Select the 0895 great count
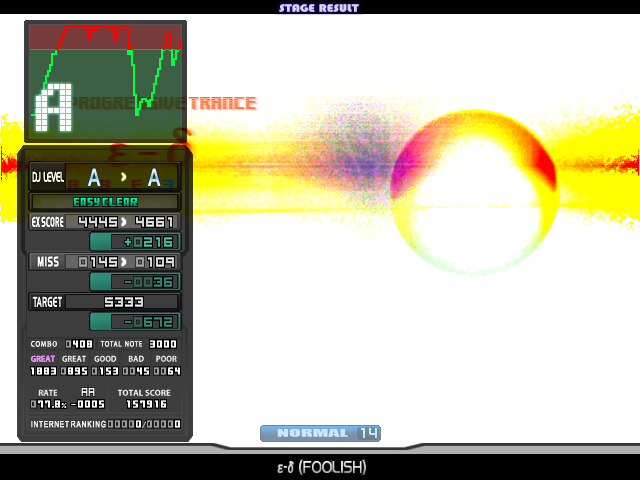640x480 pixels. 74,371
